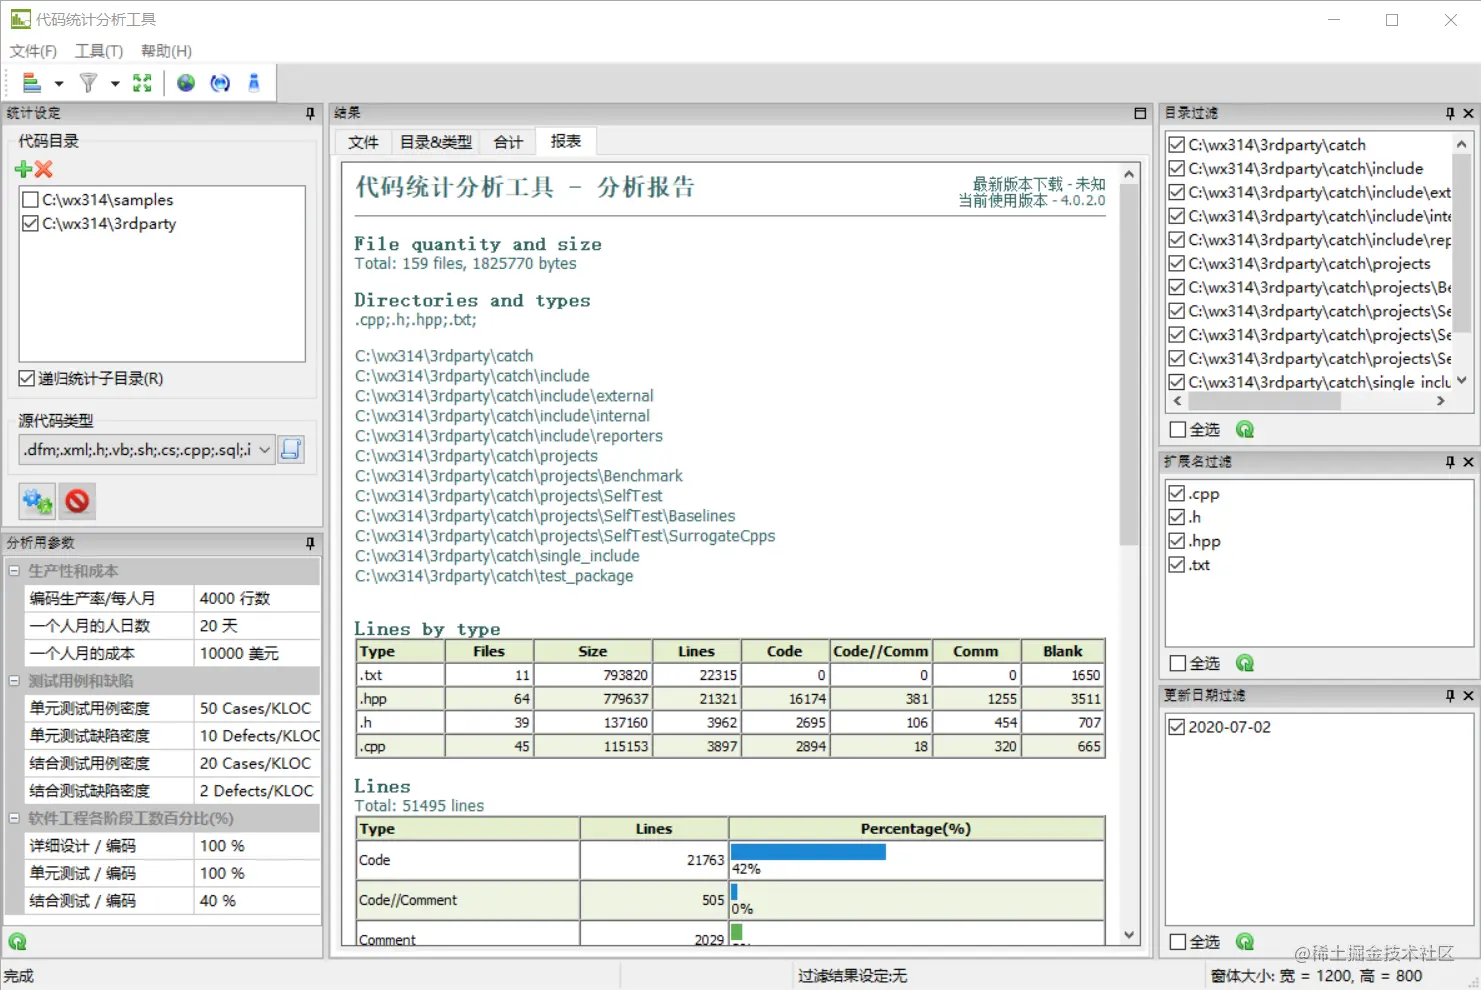Close the 扩展名过滤 panel

coord(1468,462)
